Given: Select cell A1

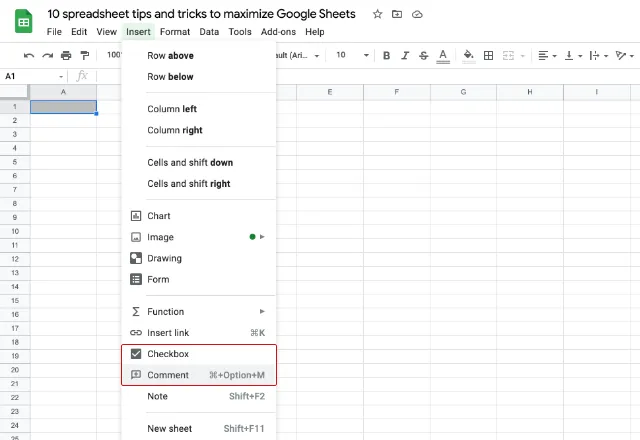Looking at the screenshot, I should [63, 107].
